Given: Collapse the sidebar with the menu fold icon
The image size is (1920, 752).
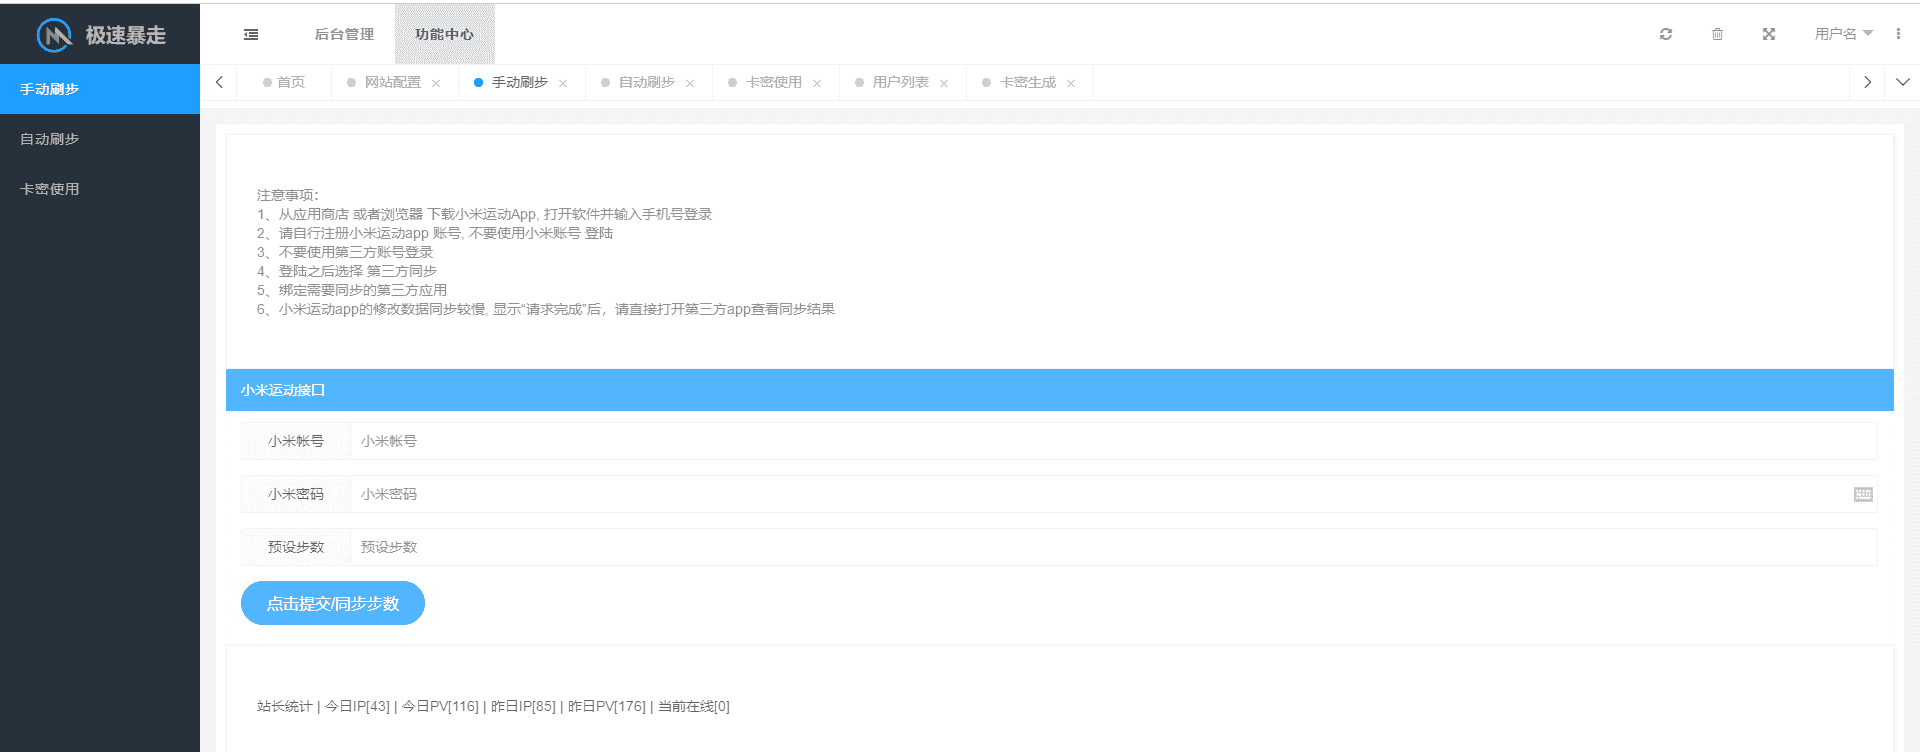Looking at the screenshot, I should coord(251,34).
